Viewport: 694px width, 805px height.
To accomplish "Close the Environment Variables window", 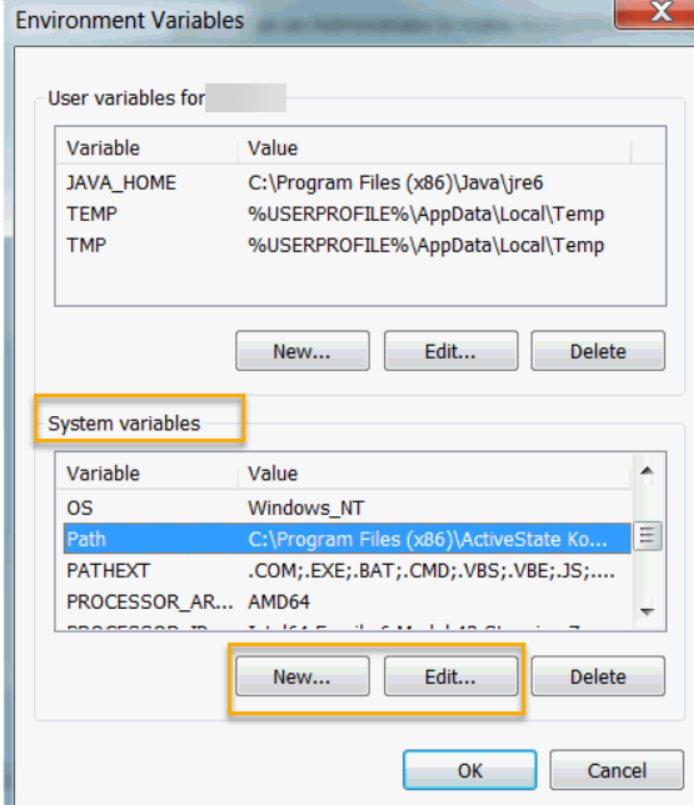I will 662,12.
